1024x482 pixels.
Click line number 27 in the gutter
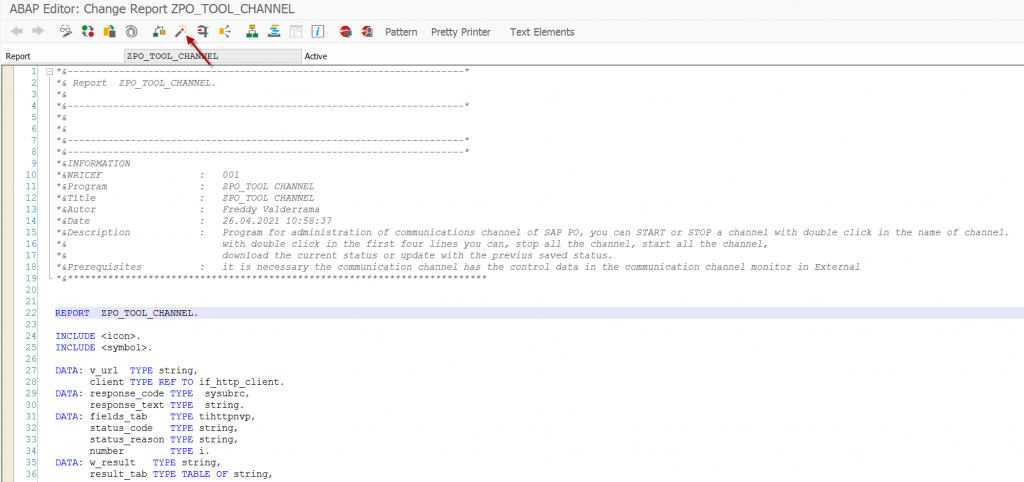point(32,370)
